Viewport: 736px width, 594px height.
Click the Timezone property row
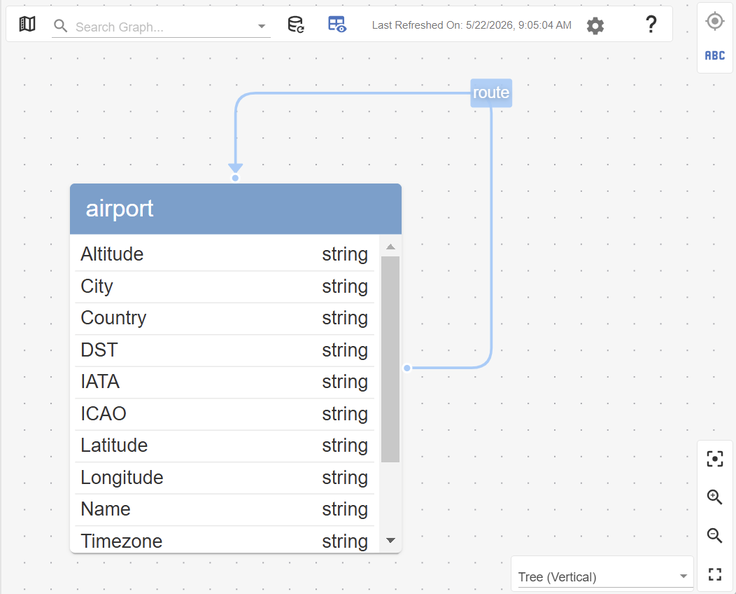[x=224, y=540]
